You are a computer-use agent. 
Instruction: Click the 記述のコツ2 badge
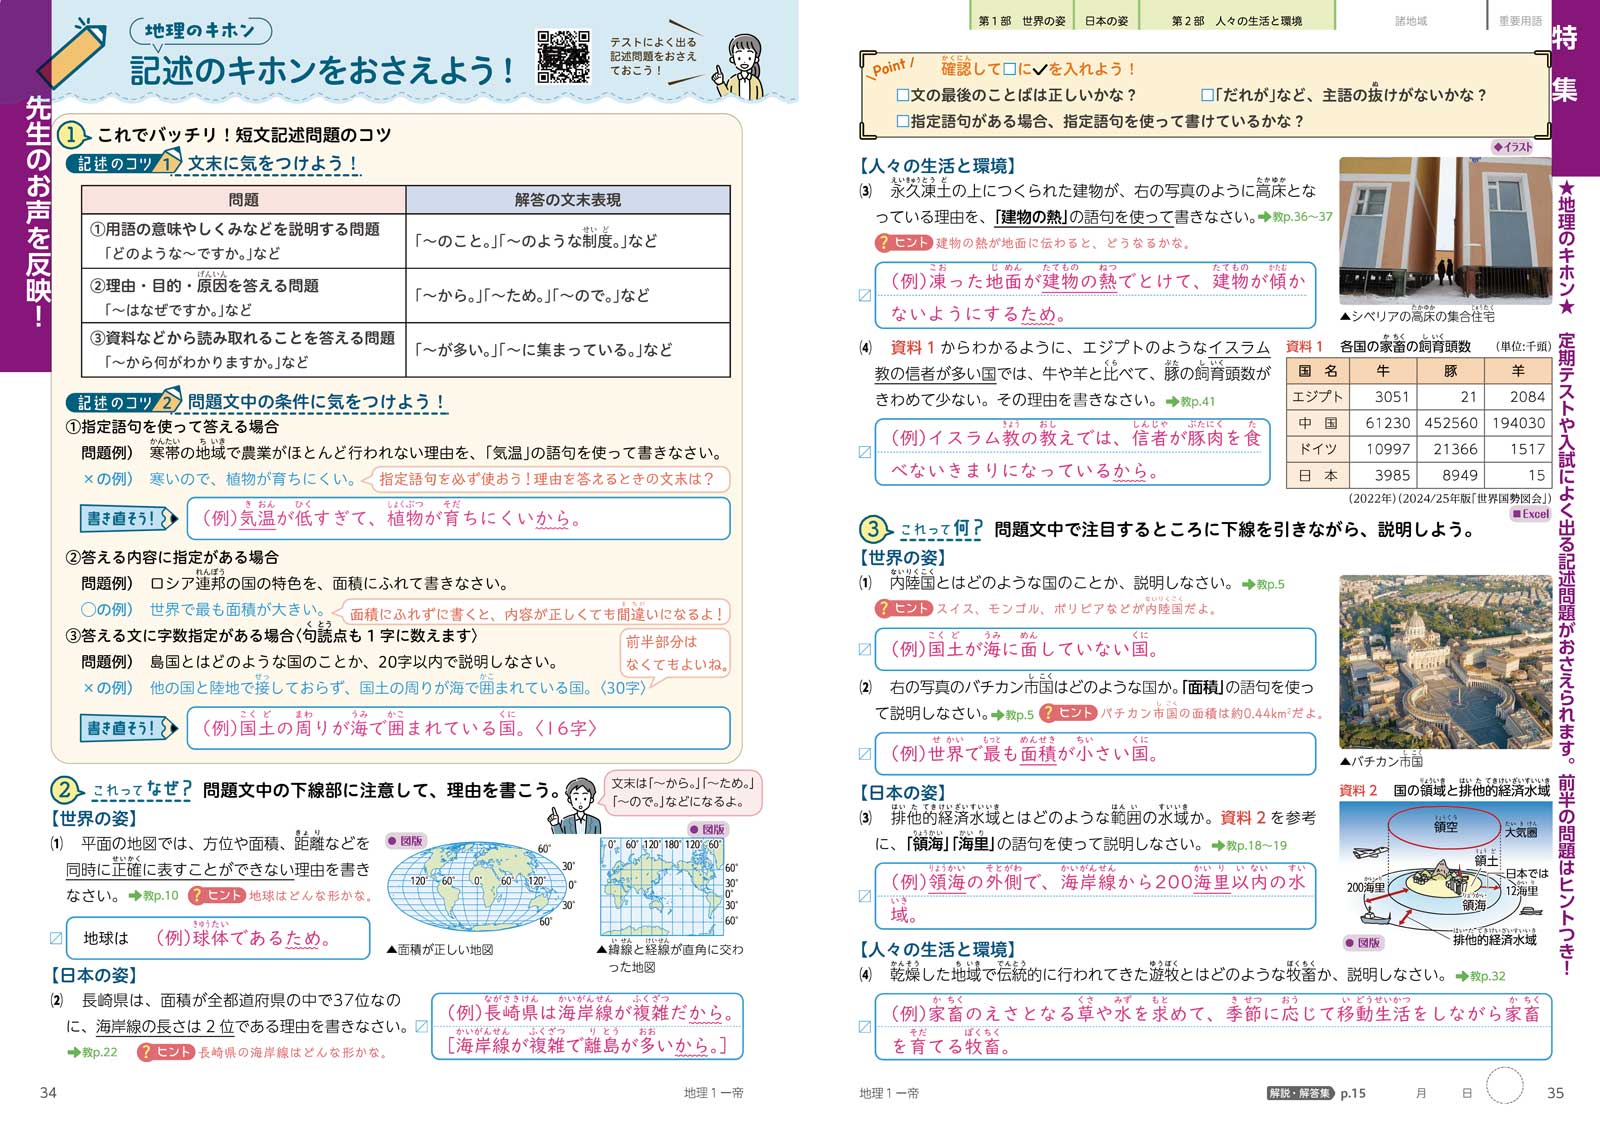(x=123, y=402)
